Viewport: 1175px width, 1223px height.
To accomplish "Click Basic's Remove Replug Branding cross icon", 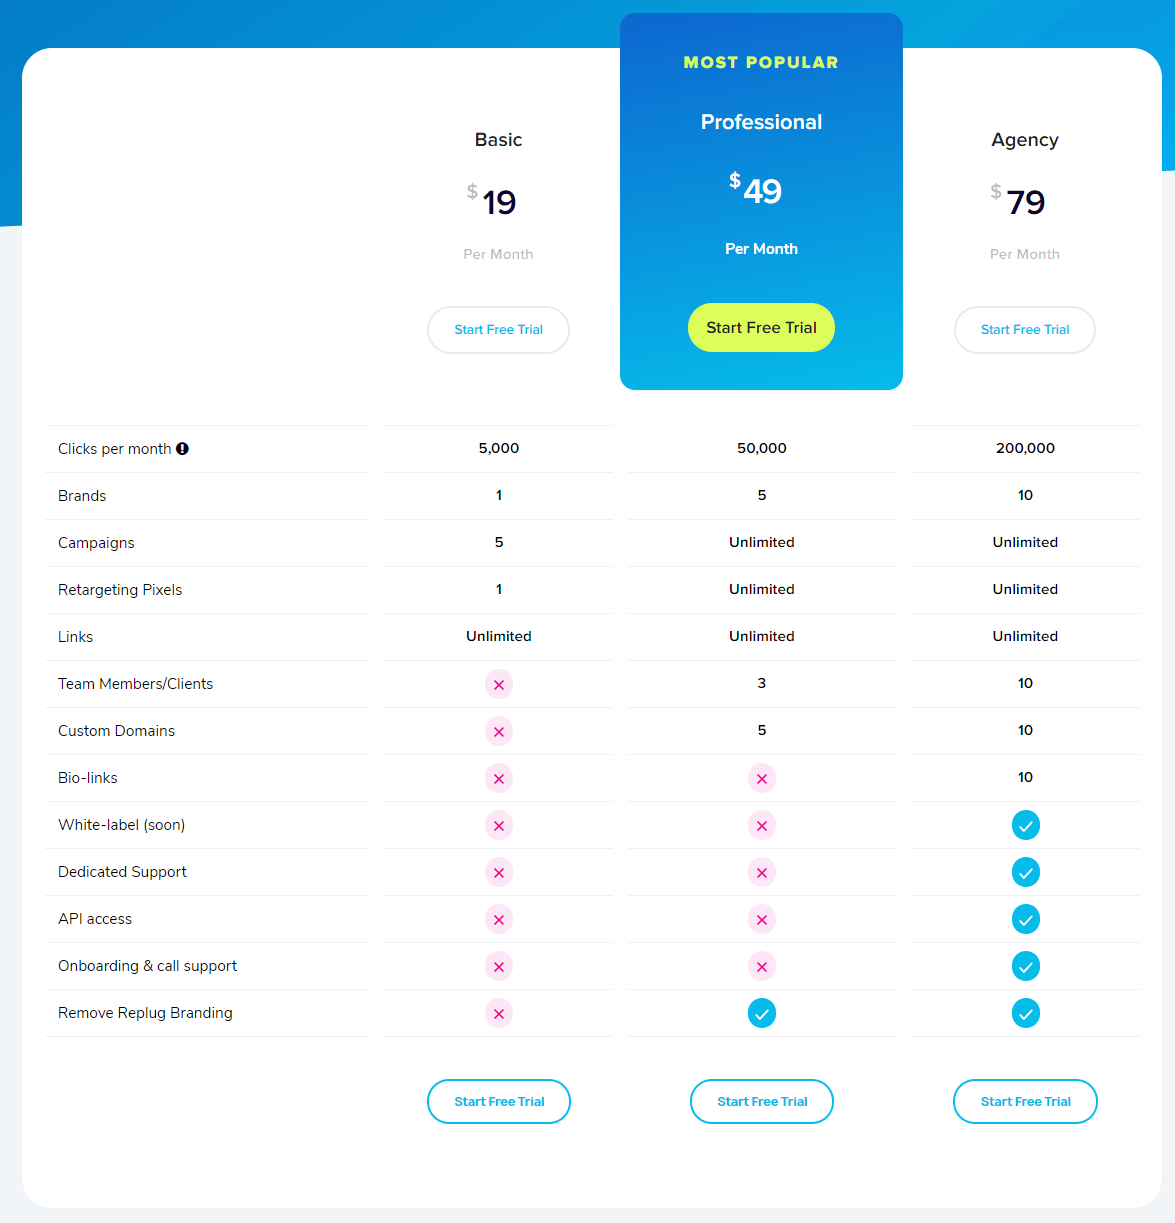I will click(x=499, y=1013).
